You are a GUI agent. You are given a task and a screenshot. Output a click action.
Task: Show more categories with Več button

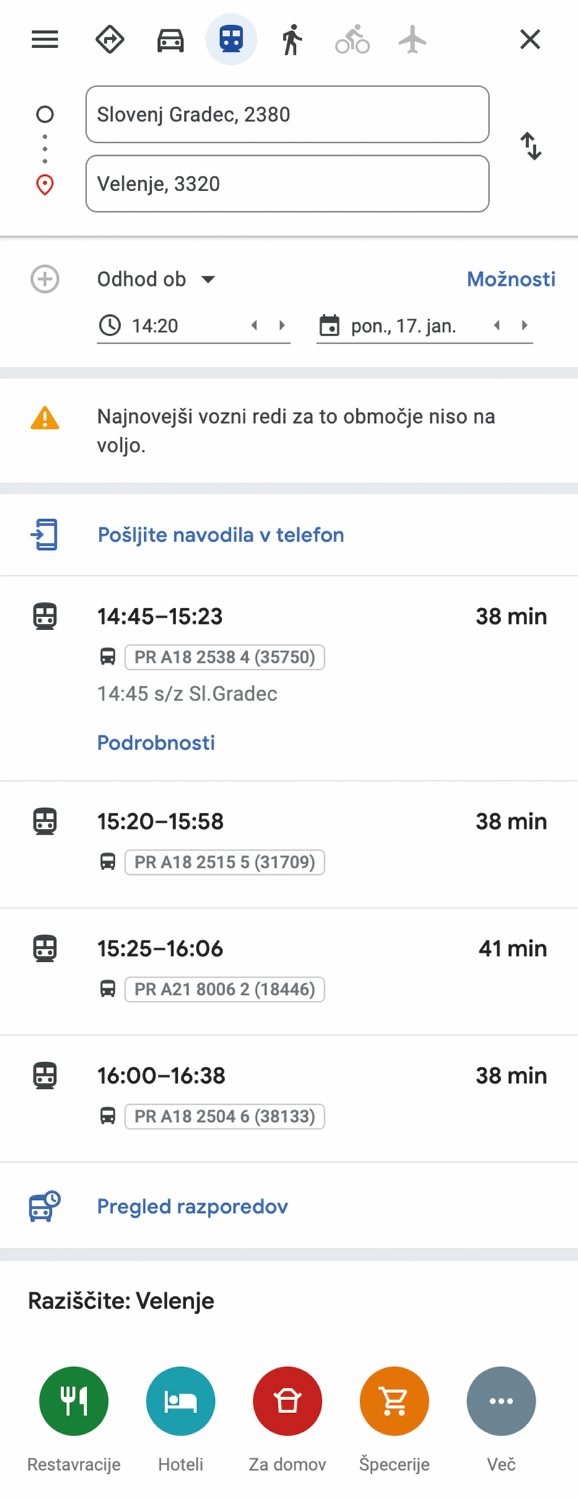pyautogui.click(x=501, y=1402)
